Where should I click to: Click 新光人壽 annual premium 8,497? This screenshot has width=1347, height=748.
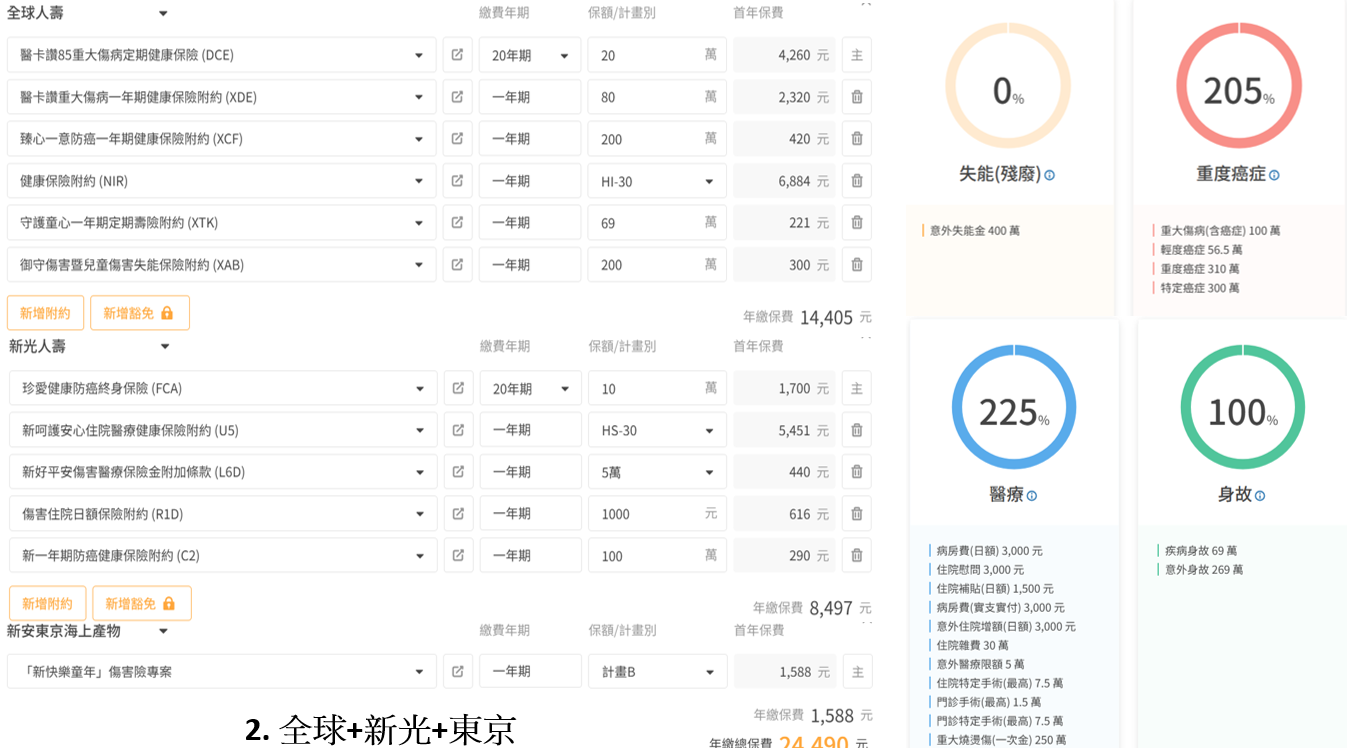[831, 608]
